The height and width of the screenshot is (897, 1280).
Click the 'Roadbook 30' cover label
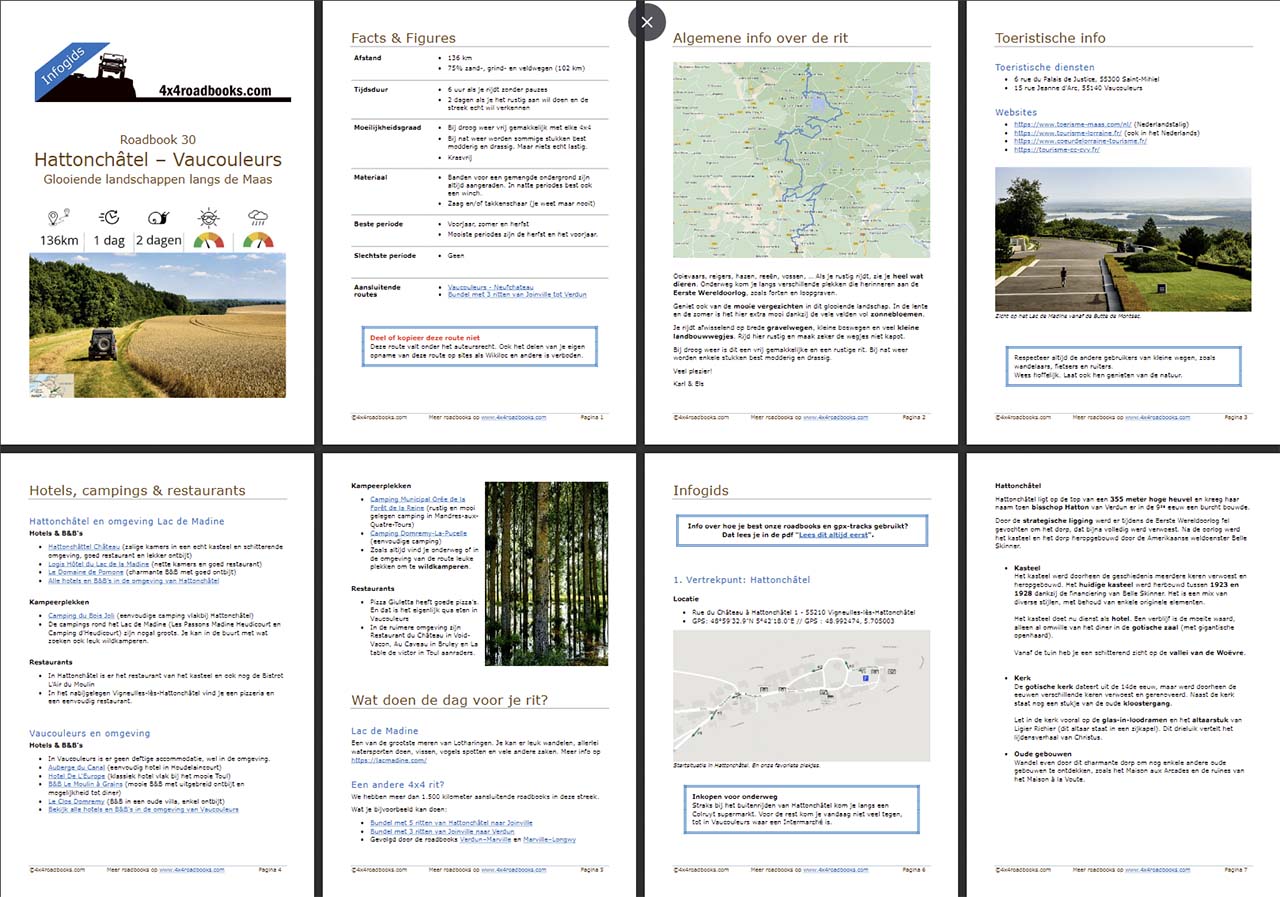point(158,140)
